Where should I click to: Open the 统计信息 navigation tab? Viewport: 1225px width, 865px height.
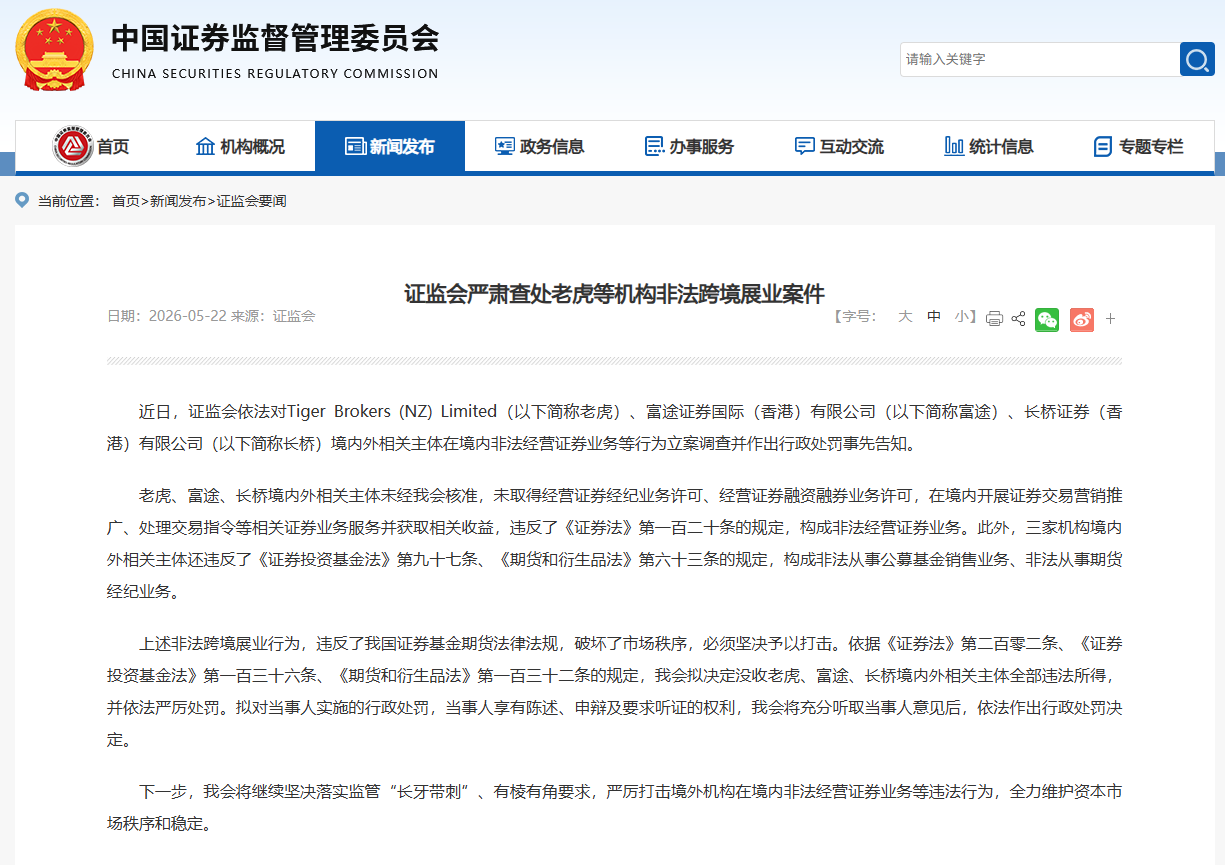(x=990, y=147)
